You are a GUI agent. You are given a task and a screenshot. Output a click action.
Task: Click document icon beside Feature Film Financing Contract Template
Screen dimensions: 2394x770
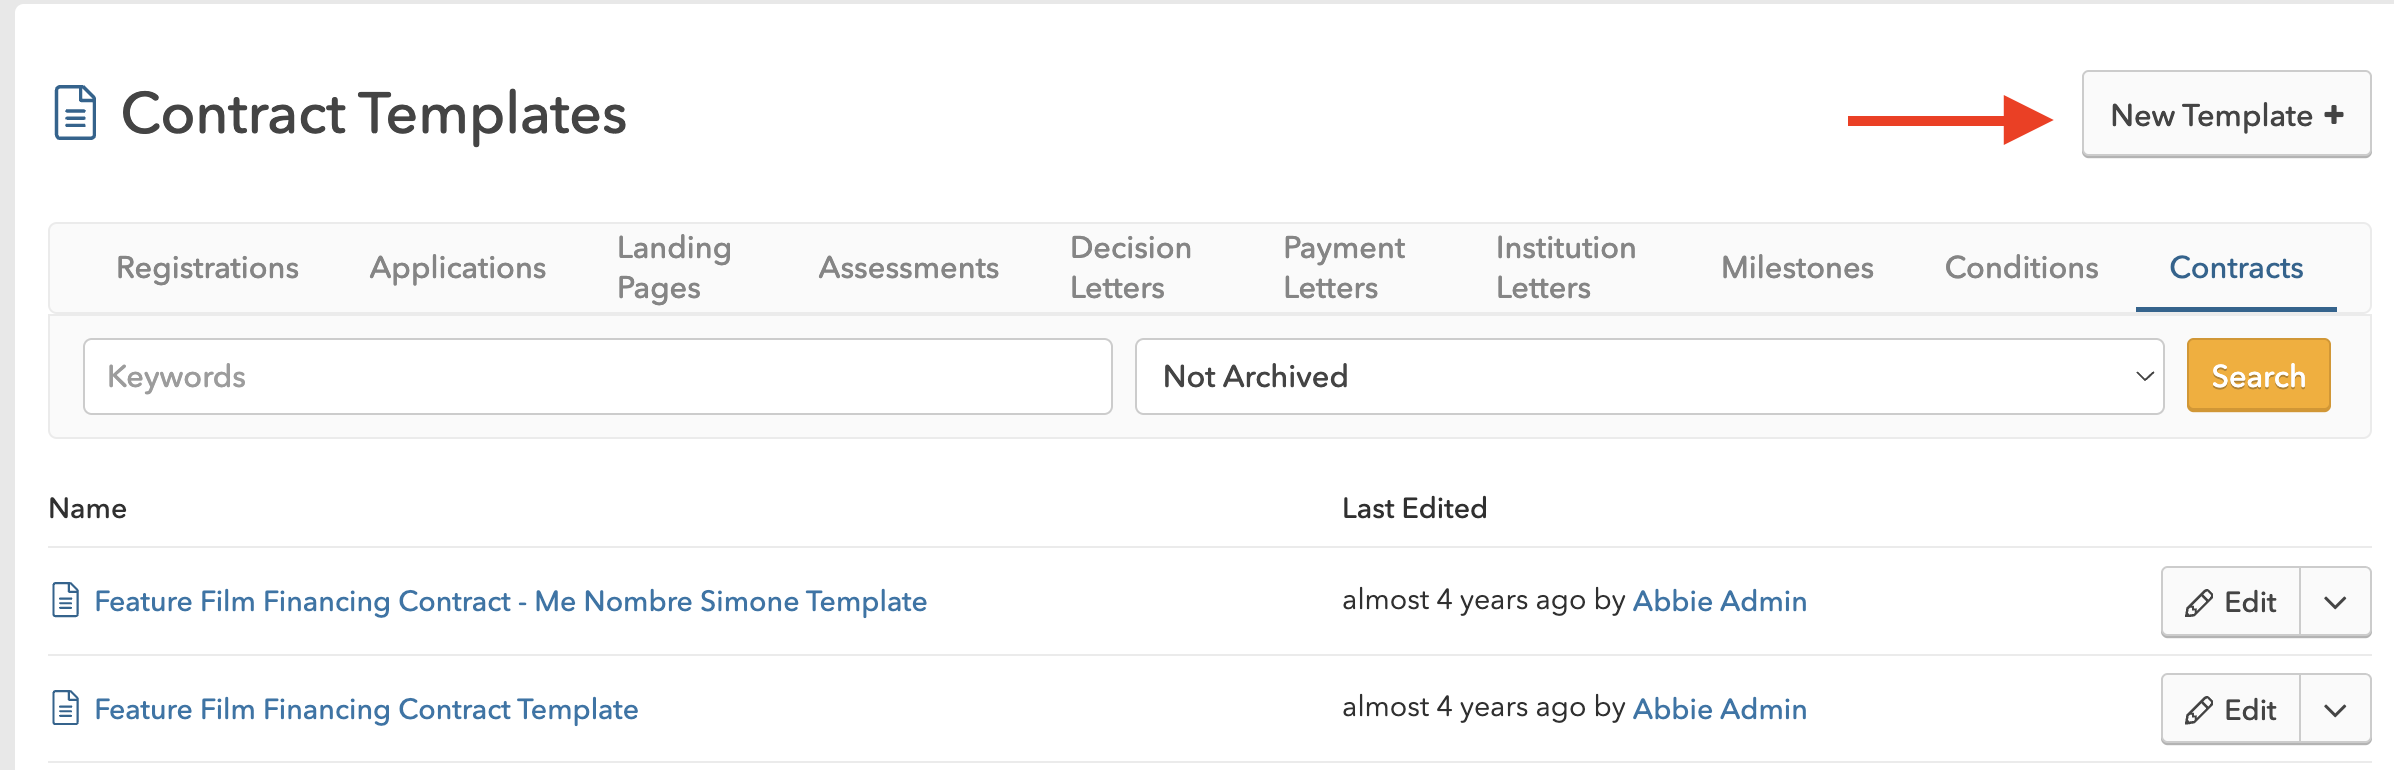click(65, 708)
